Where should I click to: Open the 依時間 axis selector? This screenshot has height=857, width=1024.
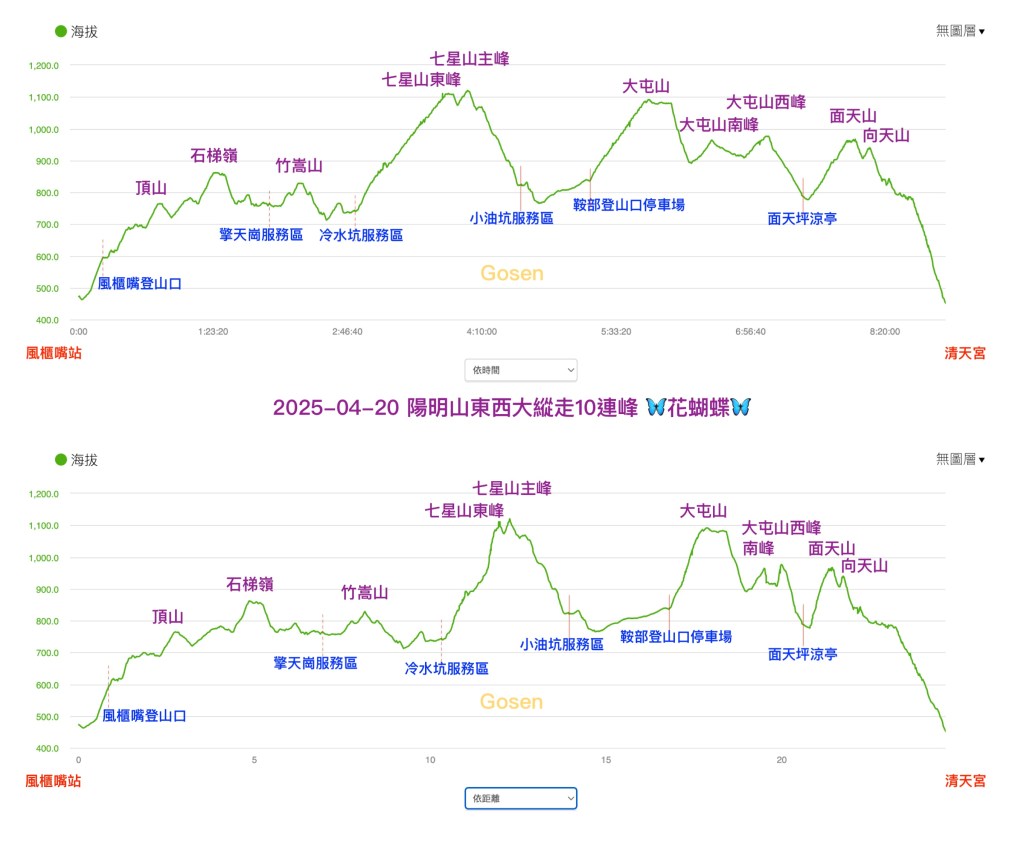tap(521, 370)
